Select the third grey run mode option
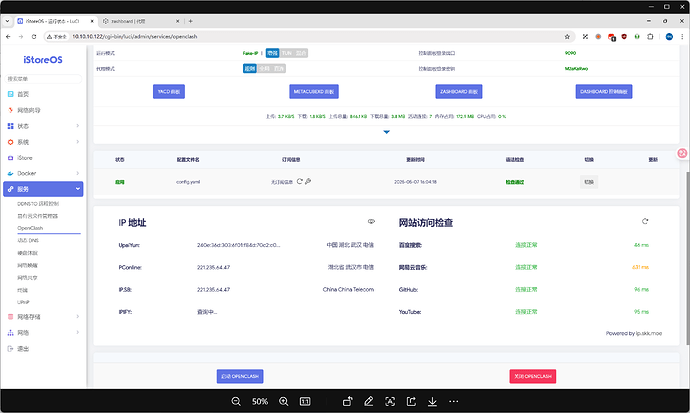 coord(301,53)
